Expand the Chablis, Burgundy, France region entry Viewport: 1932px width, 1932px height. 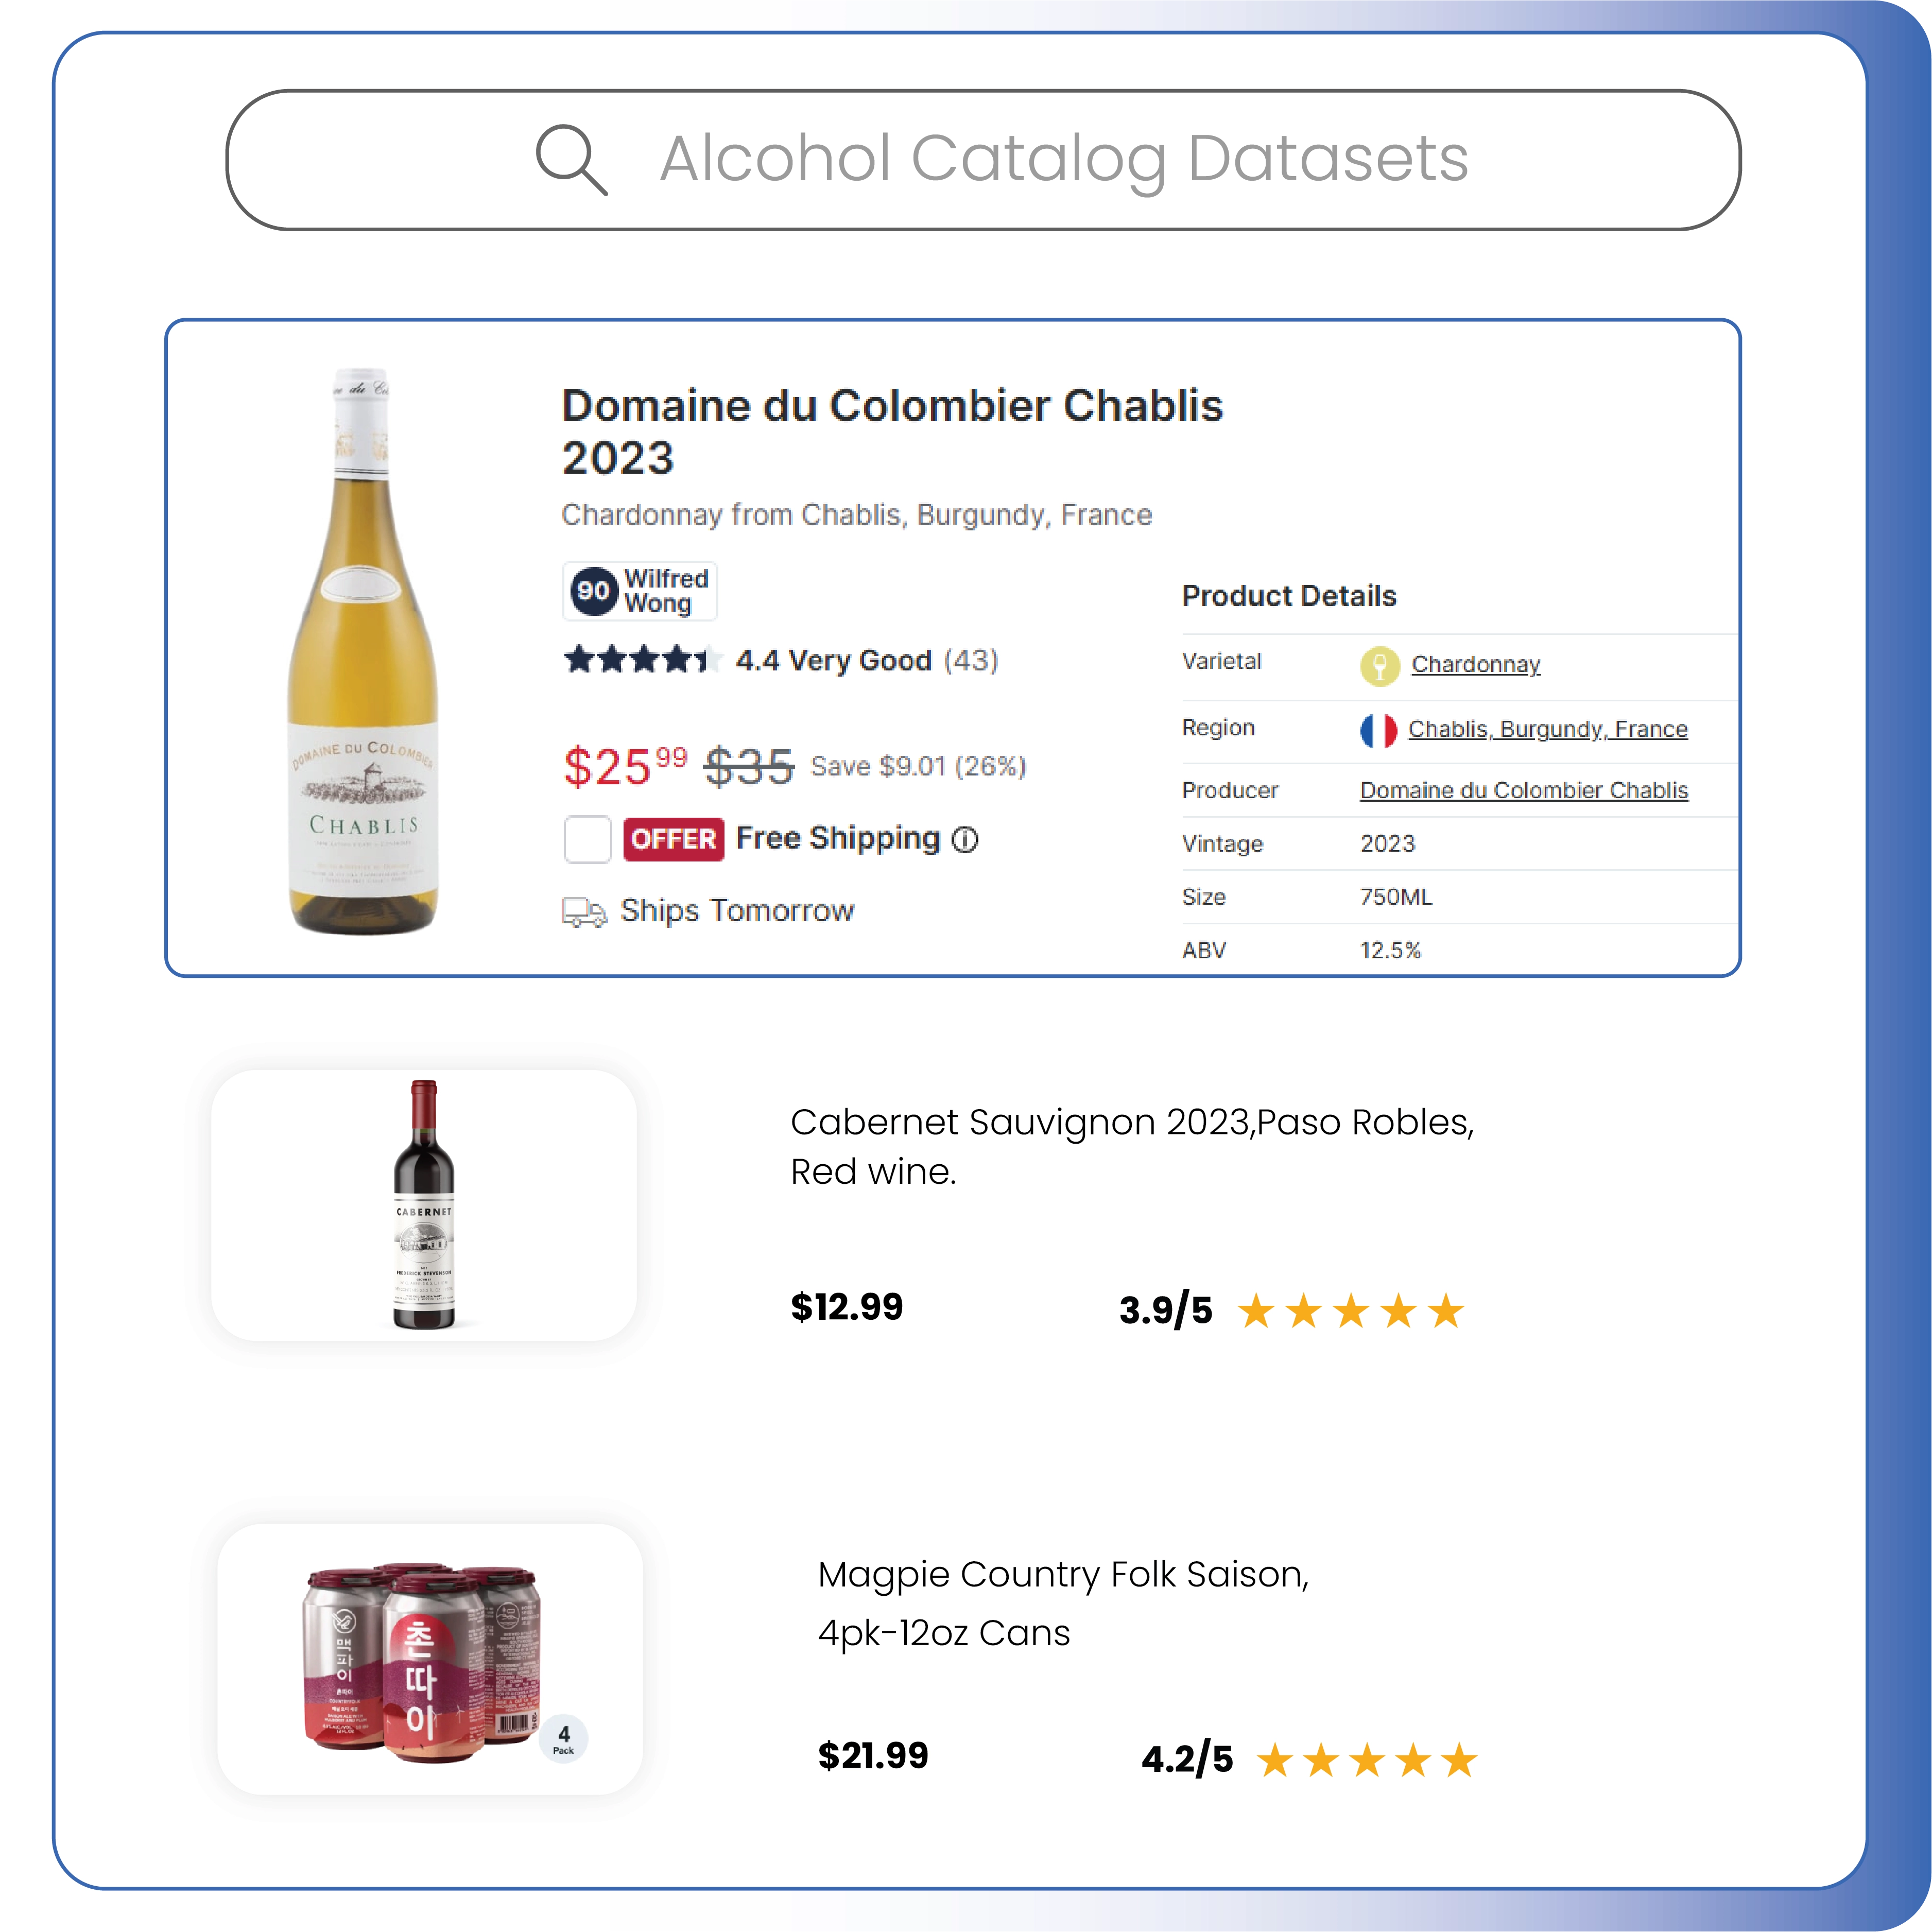pos(1548,729)
